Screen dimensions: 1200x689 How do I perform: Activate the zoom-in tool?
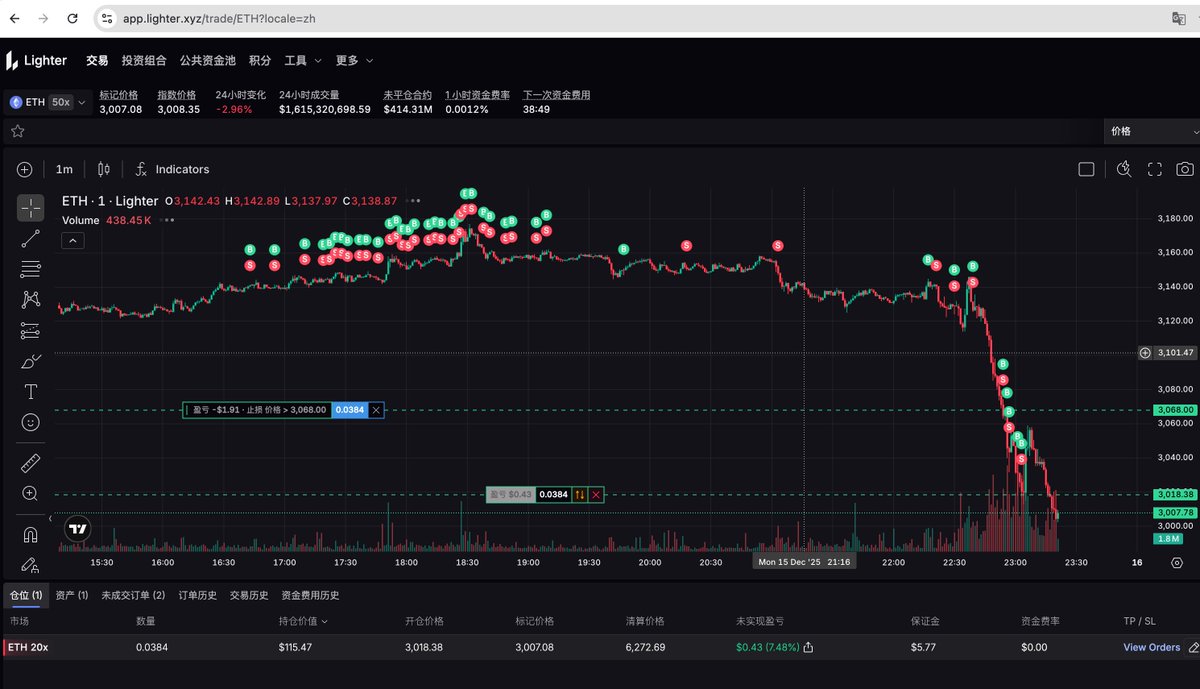(31, 493)
